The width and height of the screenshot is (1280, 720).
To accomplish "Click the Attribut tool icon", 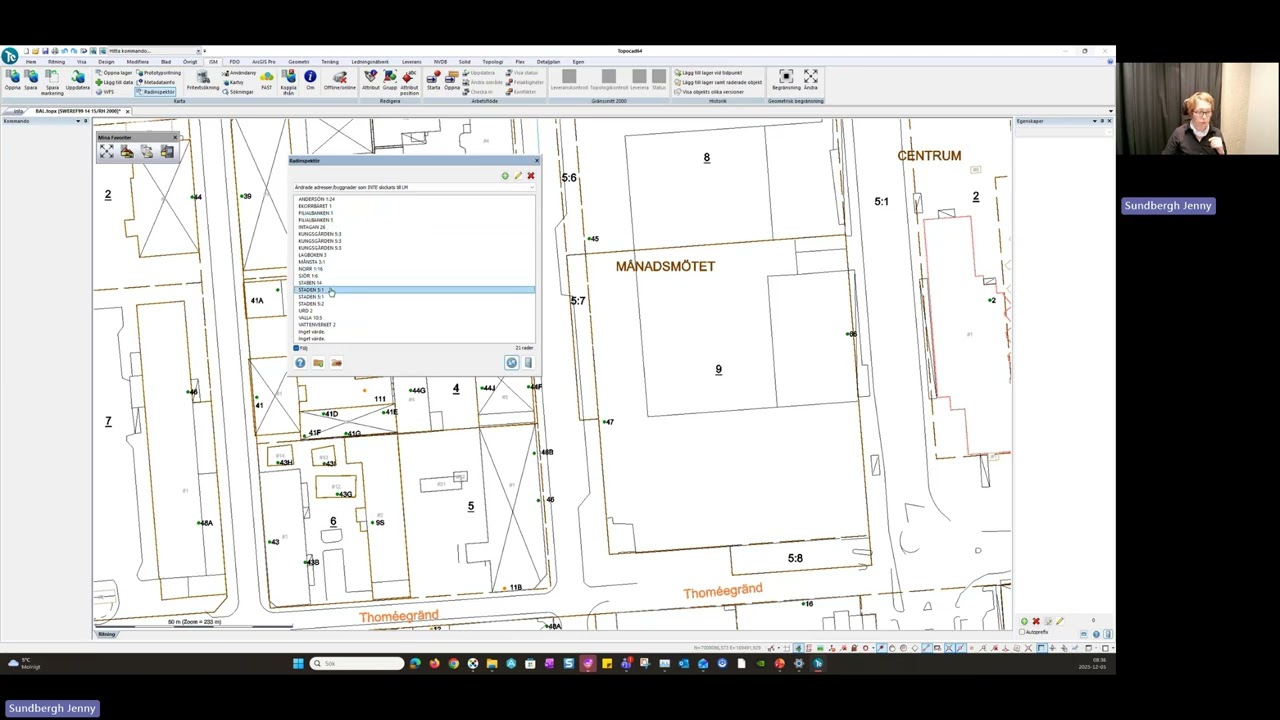I will [371, 79].
